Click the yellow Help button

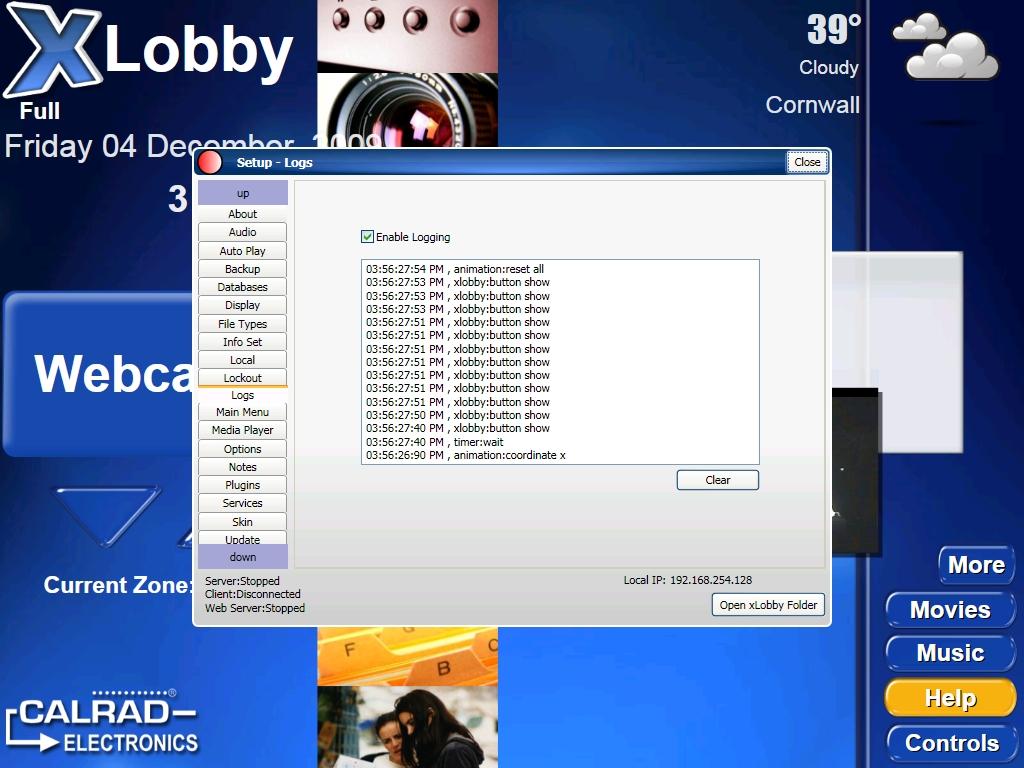[x=950, y=698]
